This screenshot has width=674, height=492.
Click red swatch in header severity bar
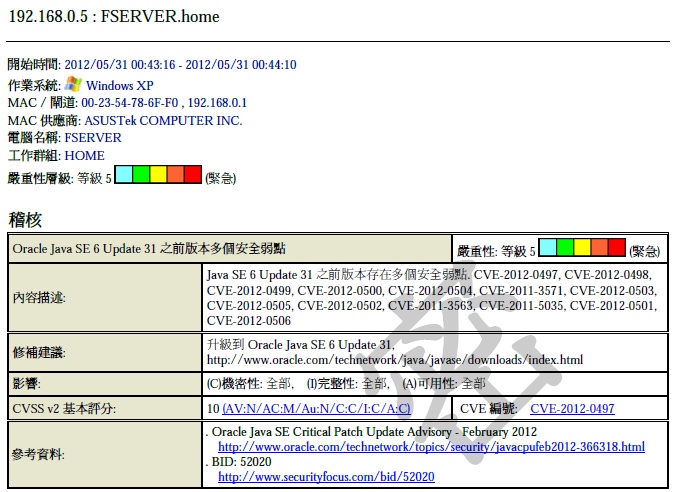tap(193, 174)
